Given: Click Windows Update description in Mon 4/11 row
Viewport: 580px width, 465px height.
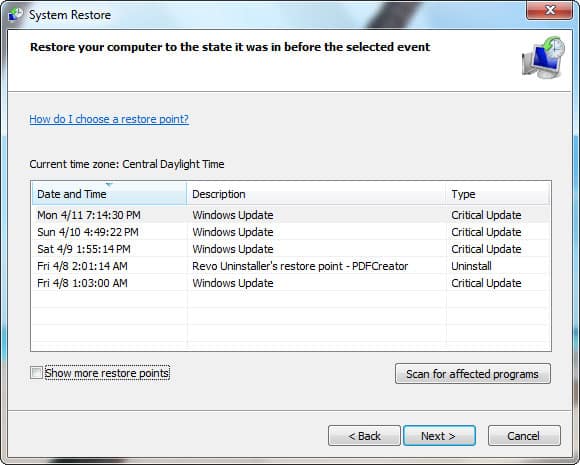Looking at the screenshot, I should click(233, 215).
